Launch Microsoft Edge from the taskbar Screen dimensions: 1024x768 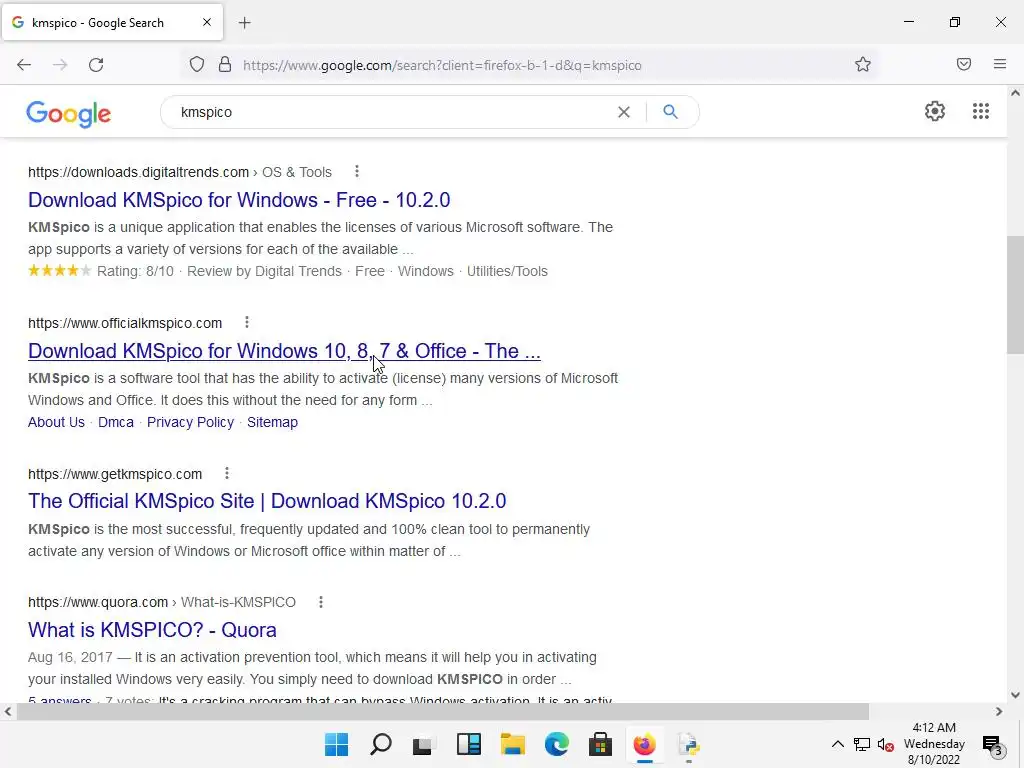[556, 744]
